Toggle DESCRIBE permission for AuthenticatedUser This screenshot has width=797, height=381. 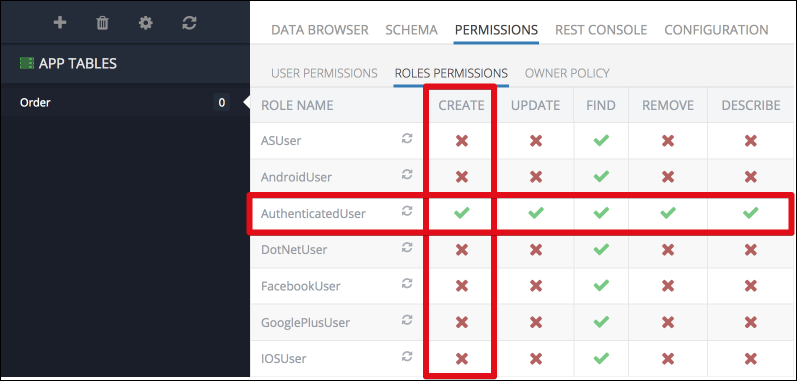(x=750, y=213)
